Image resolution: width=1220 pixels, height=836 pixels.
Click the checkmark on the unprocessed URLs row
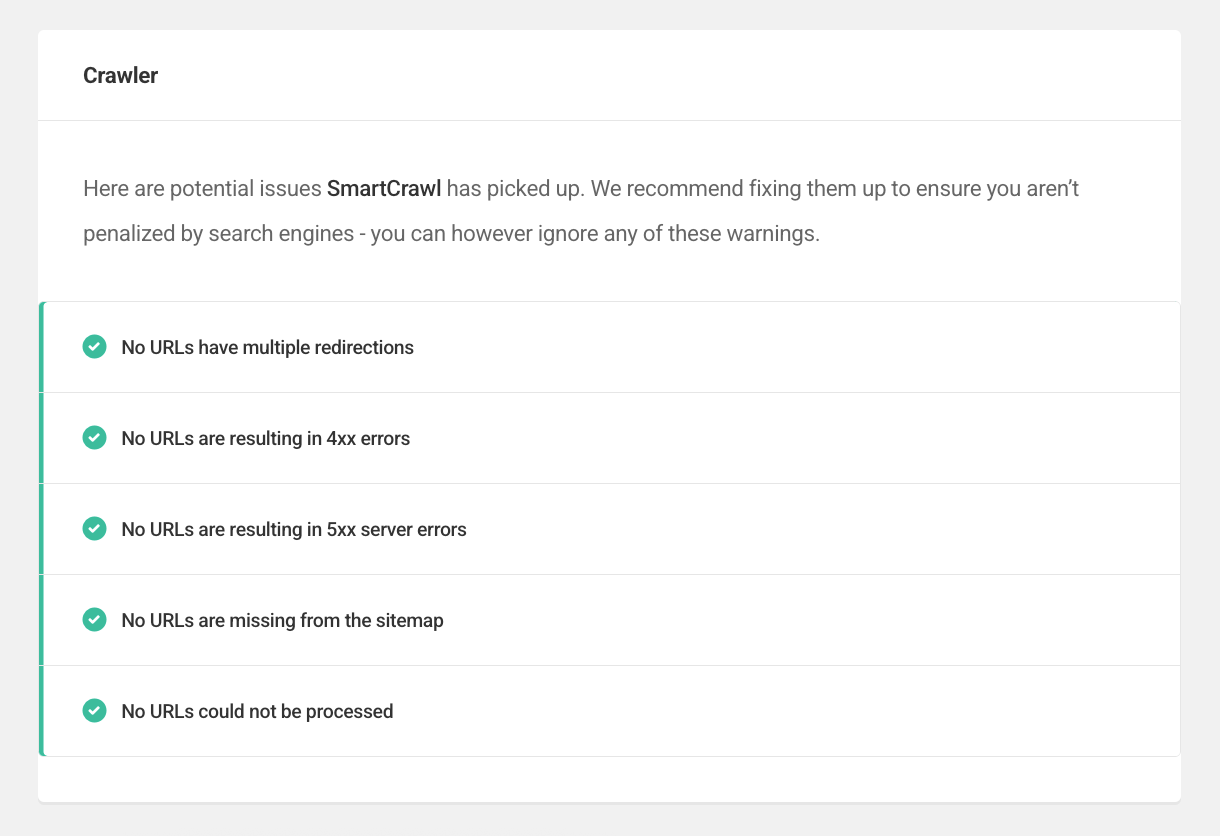point(94,710)
